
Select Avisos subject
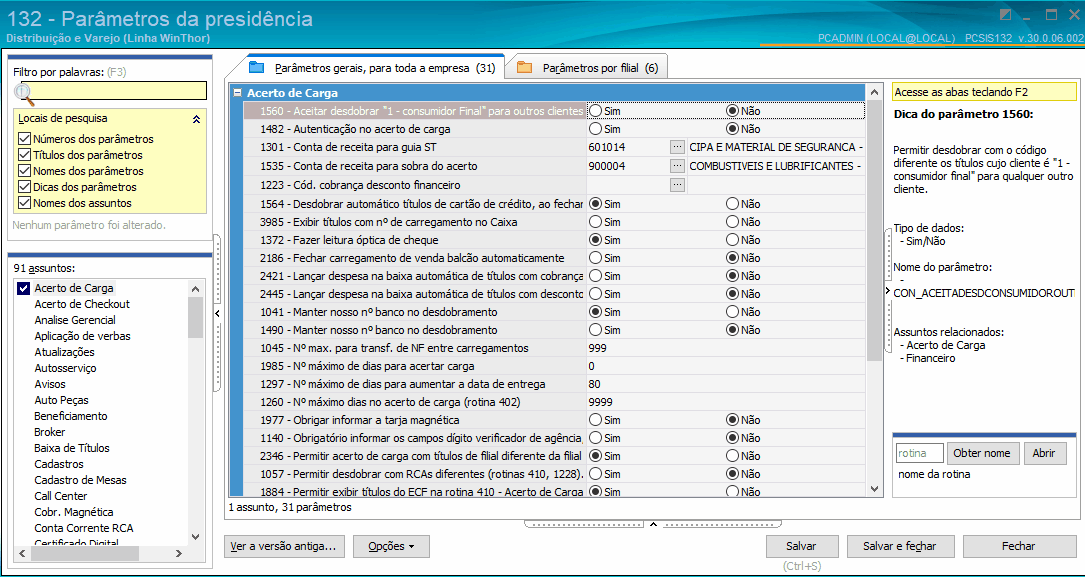click(50, 384)
